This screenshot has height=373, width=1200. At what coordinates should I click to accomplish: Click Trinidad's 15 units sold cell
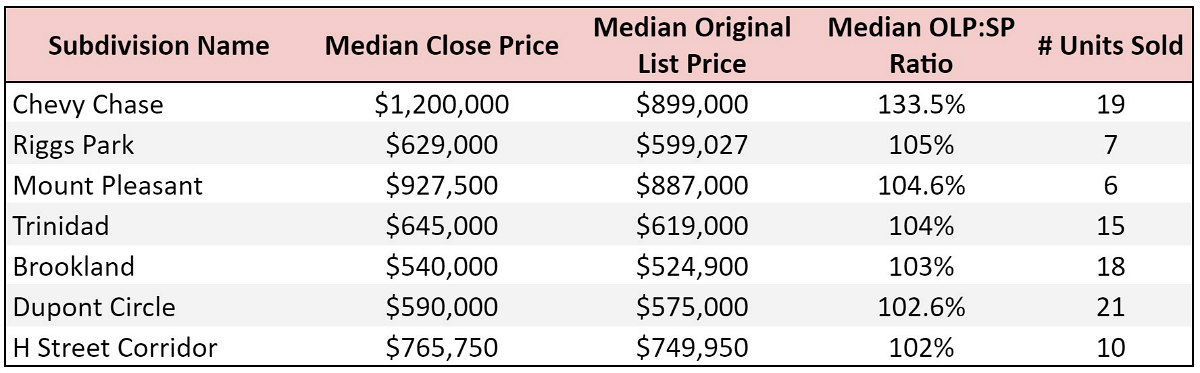[1111, 227]
